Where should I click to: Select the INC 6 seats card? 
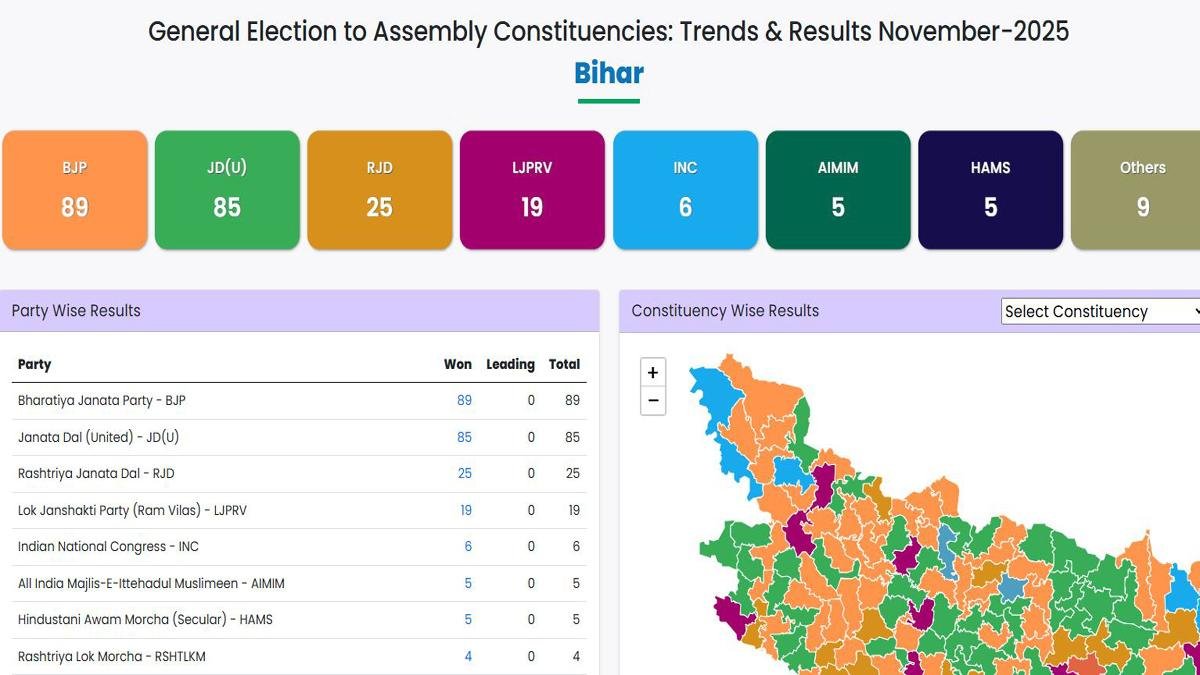click(685, 190)
